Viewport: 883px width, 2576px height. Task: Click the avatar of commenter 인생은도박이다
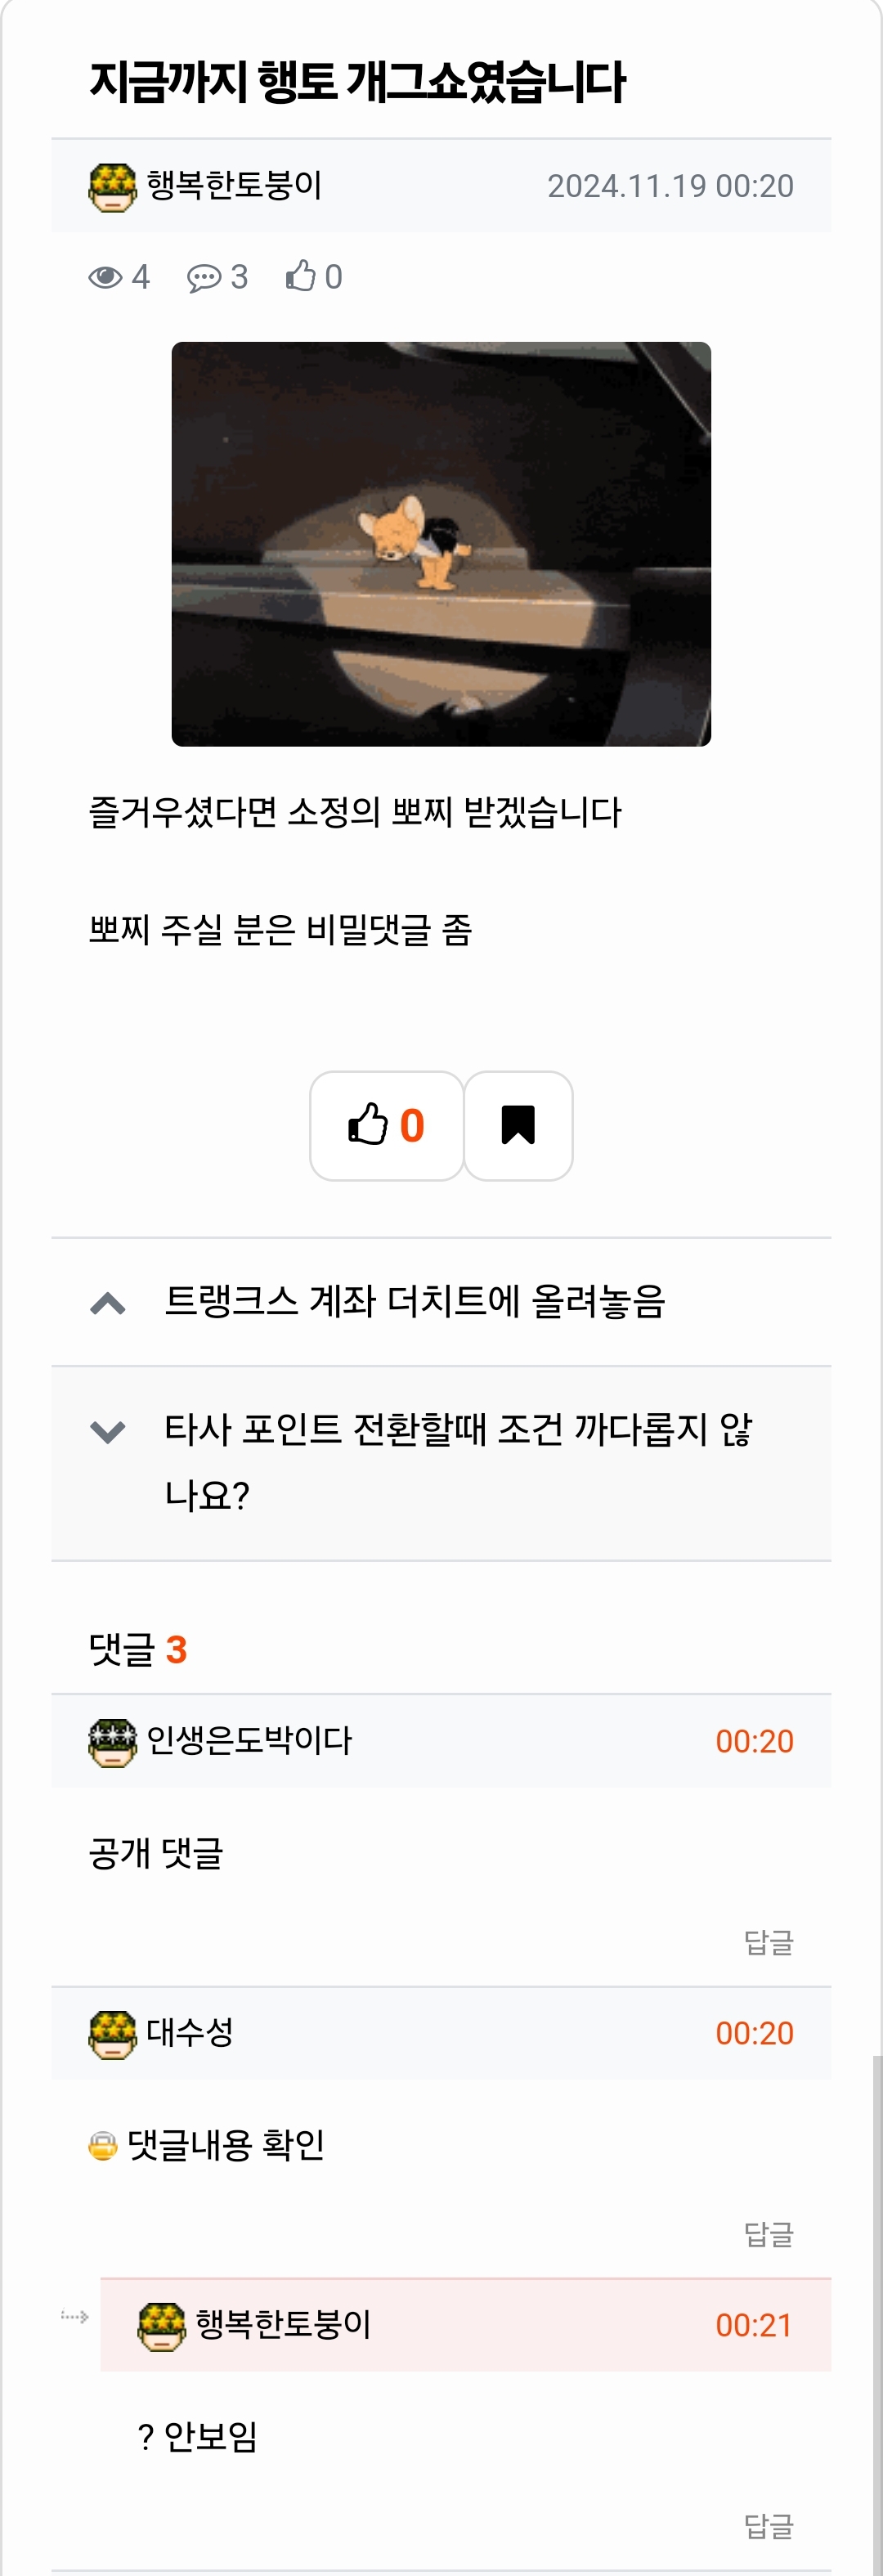pyautogui.click(x=112, y=1742)
